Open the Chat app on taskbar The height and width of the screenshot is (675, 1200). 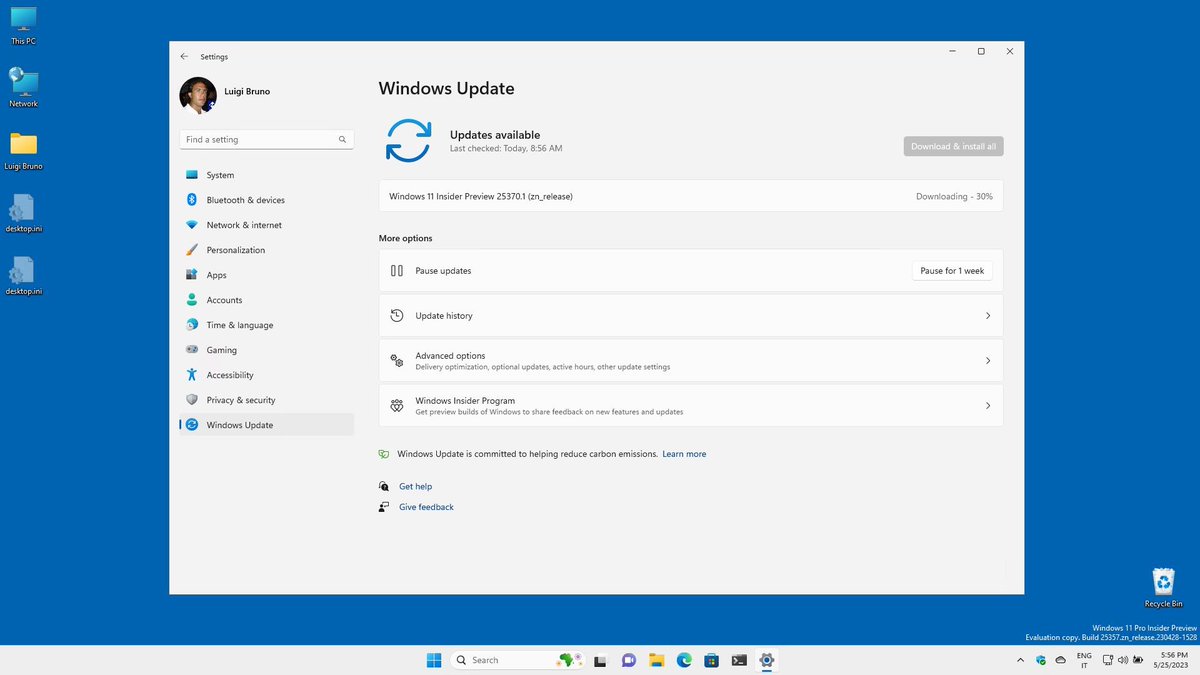[629, 660]
